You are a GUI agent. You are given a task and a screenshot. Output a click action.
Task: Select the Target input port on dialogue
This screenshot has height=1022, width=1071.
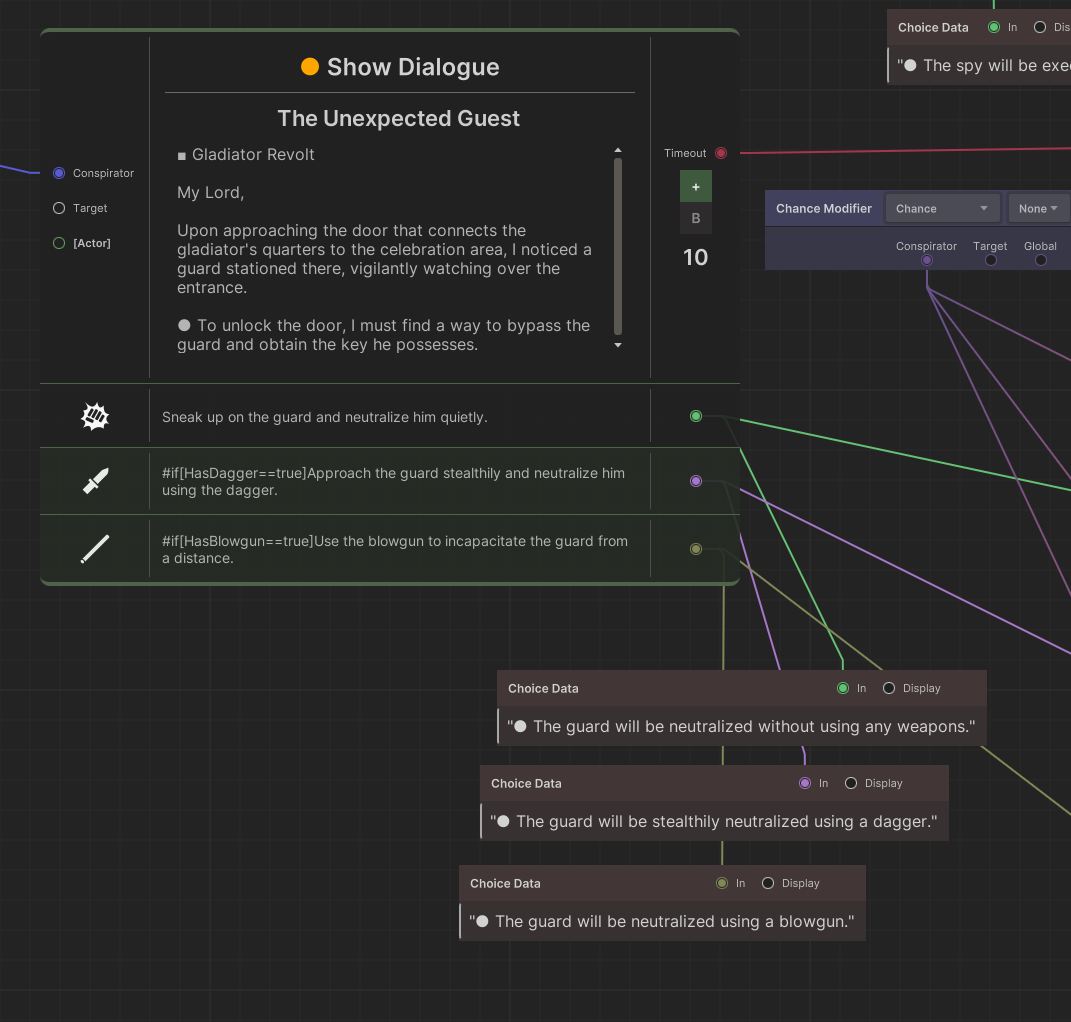point(59,208)
